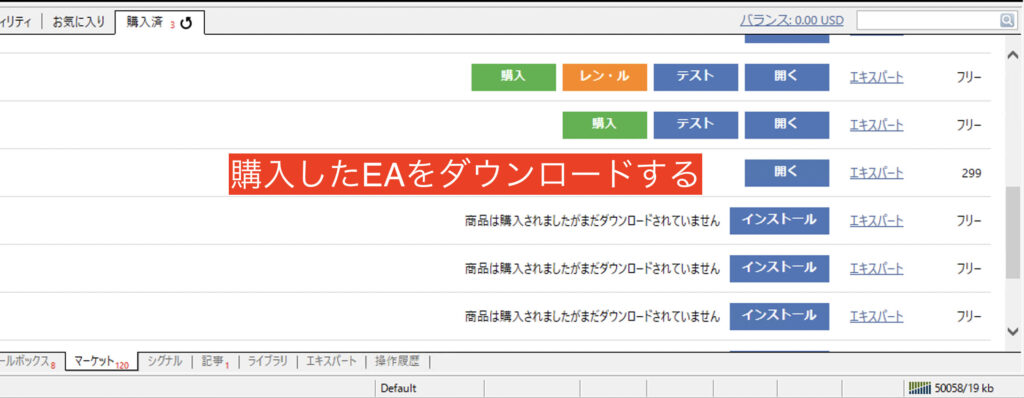Click 開く in the row priced 299
Screen dimensions: 1024x398
(x=787, y=173)
